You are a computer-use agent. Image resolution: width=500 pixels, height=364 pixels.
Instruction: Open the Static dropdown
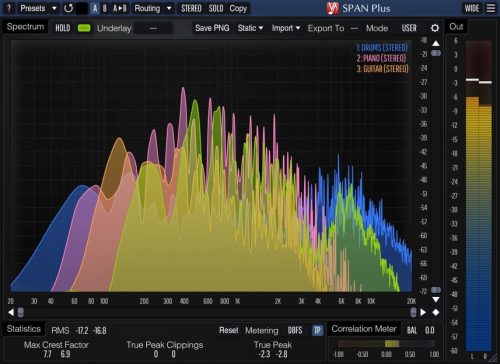[250, 28]
